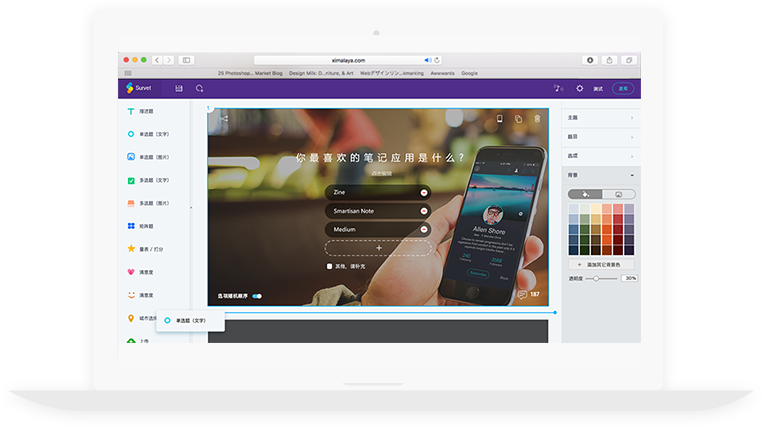Click the bookmarks grid icon
This screenshot has width=762, height=427.
point(128,73)
